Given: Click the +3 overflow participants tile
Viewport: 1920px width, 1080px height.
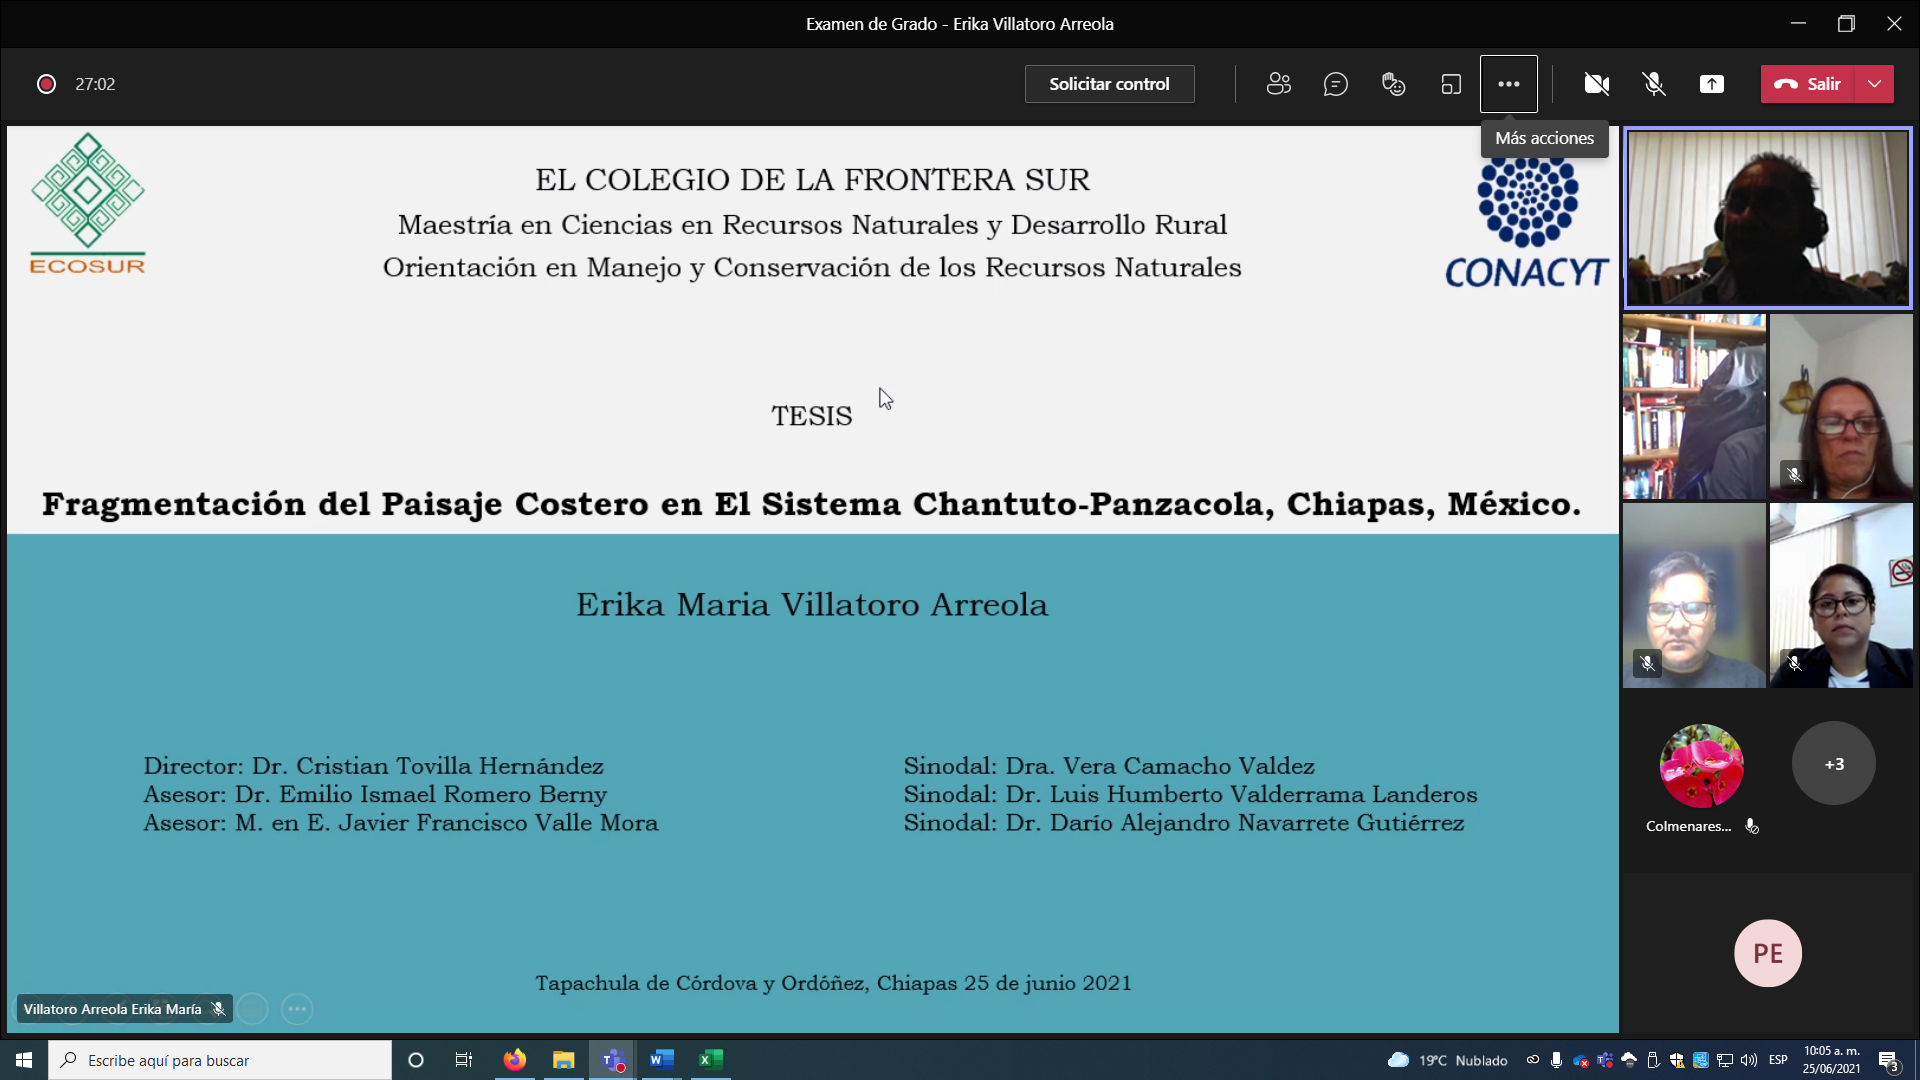Looking at the screenshot, I should coord(1833,764).
